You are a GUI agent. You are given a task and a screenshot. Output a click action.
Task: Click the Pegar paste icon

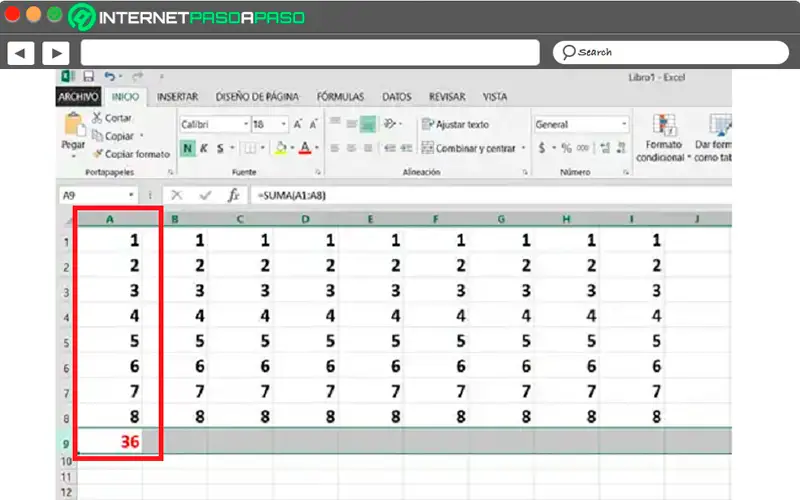click(73, 125)
